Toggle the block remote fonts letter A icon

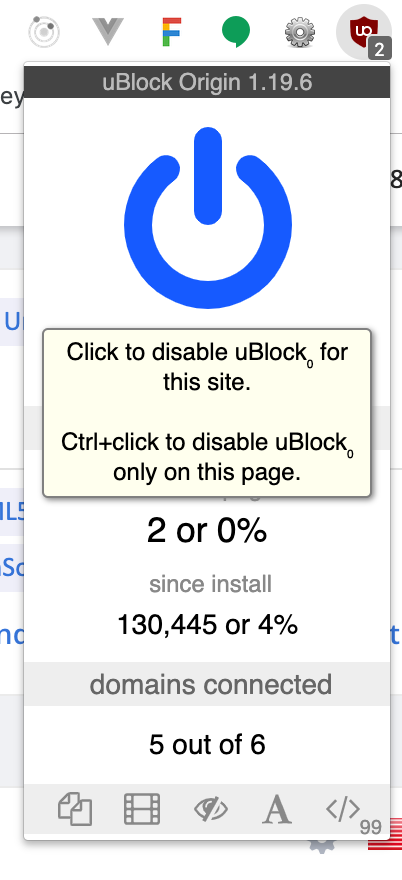tap(277, 809)
